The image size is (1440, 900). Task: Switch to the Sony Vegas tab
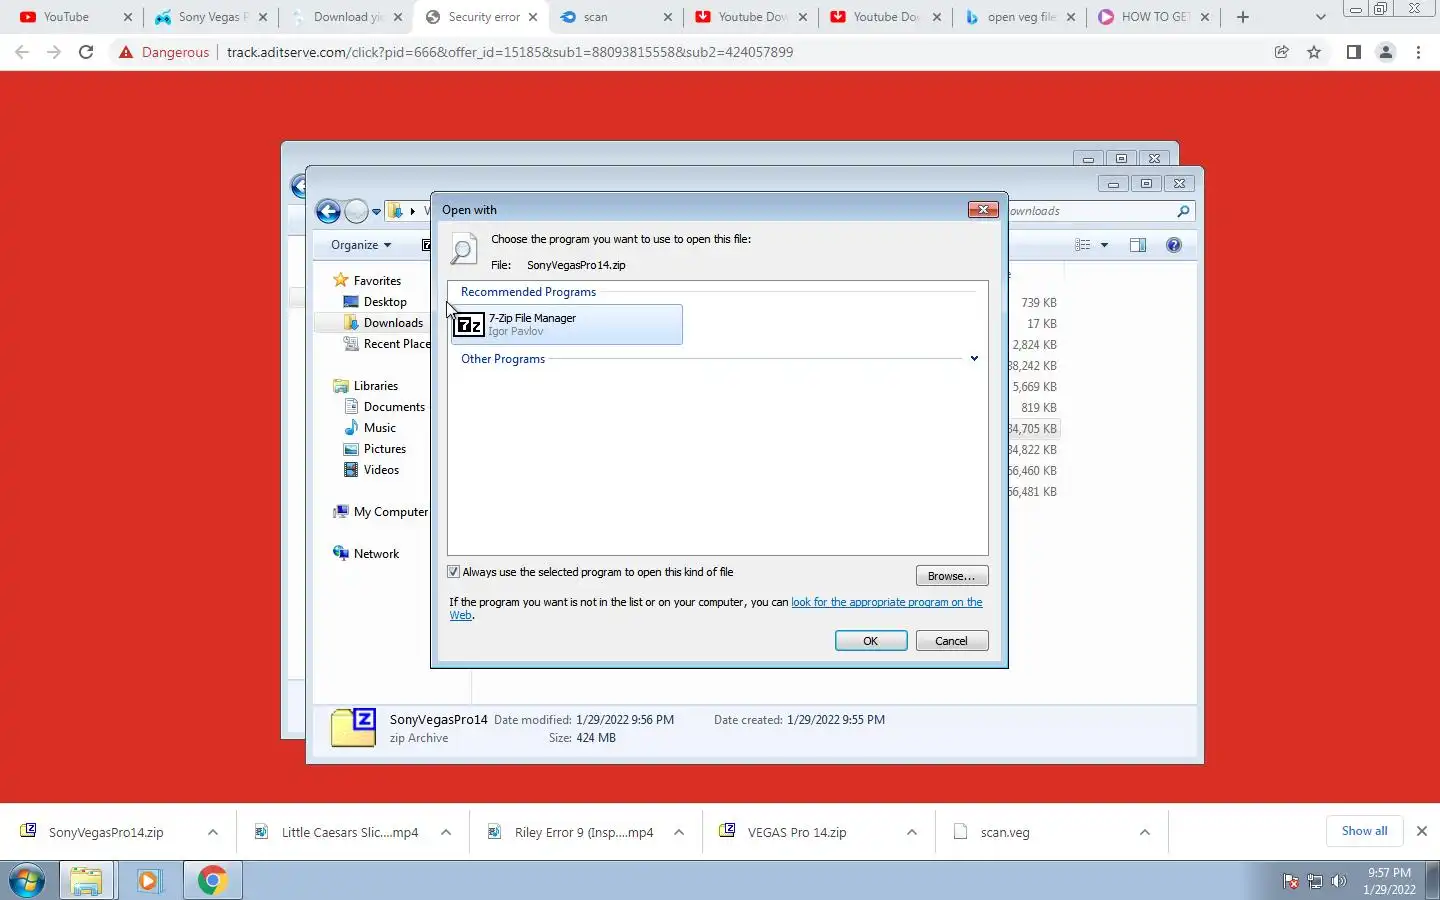click(209, 17)
